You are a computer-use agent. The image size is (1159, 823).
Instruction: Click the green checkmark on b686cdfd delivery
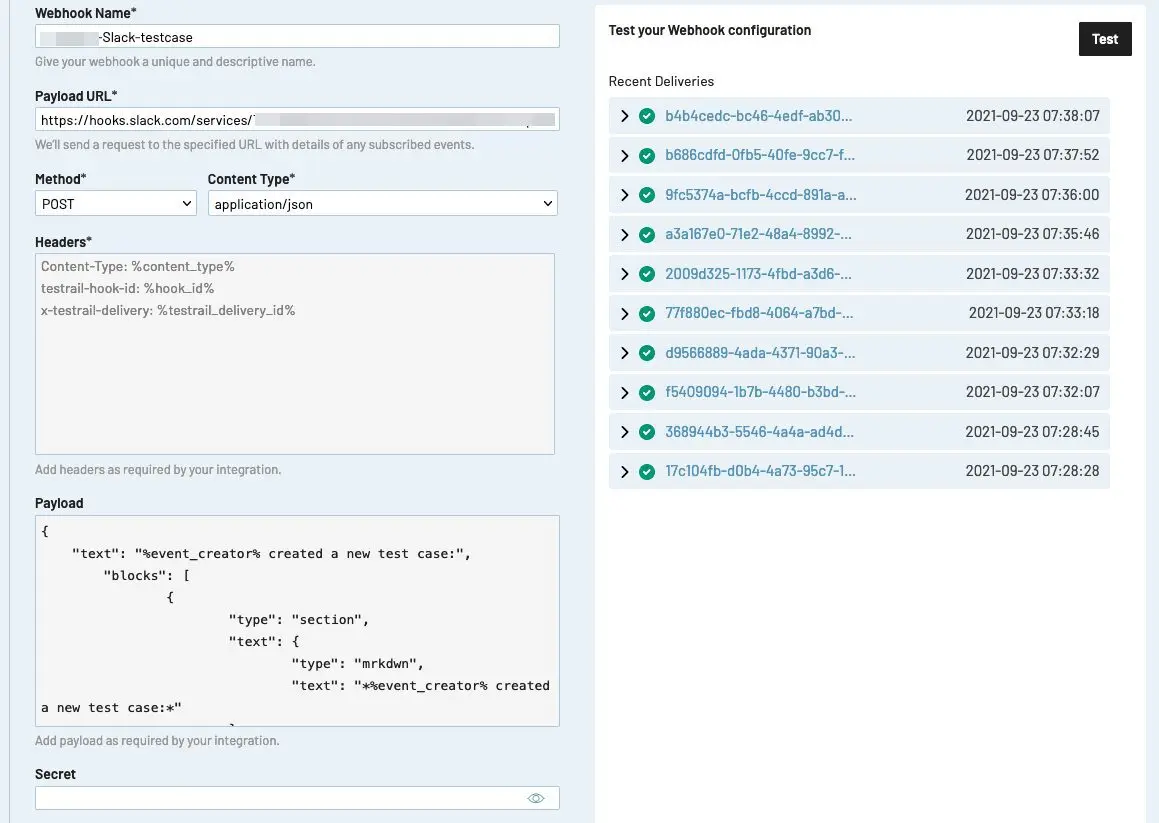(x=647, y=155)
